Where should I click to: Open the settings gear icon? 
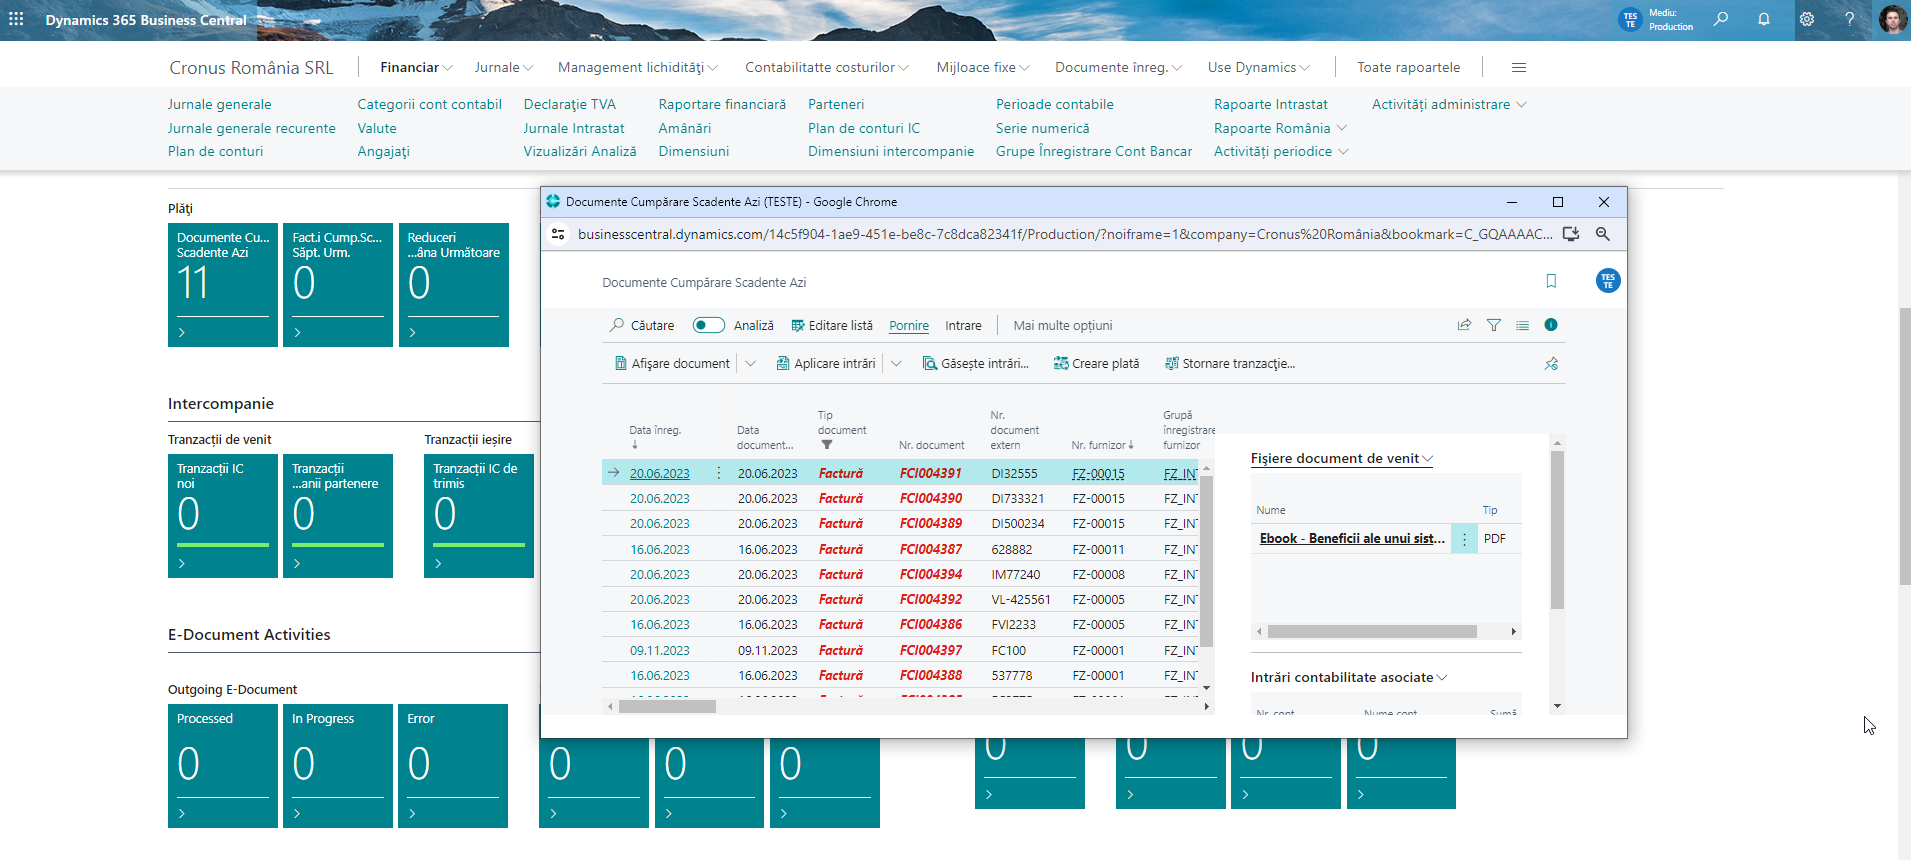pos(1807,19)
